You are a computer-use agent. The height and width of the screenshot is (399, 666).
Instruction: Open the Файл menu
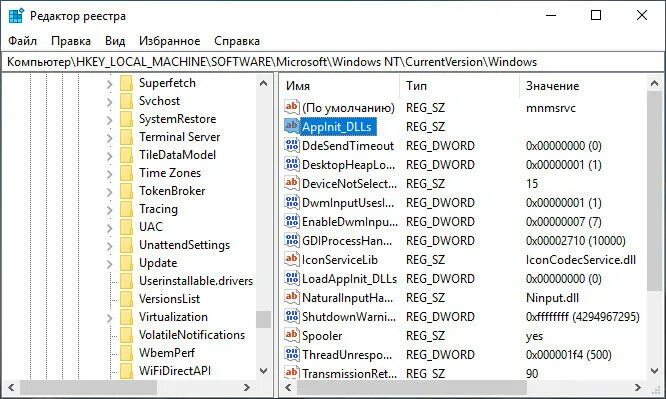pyautogui.click(x=23, y=41)
